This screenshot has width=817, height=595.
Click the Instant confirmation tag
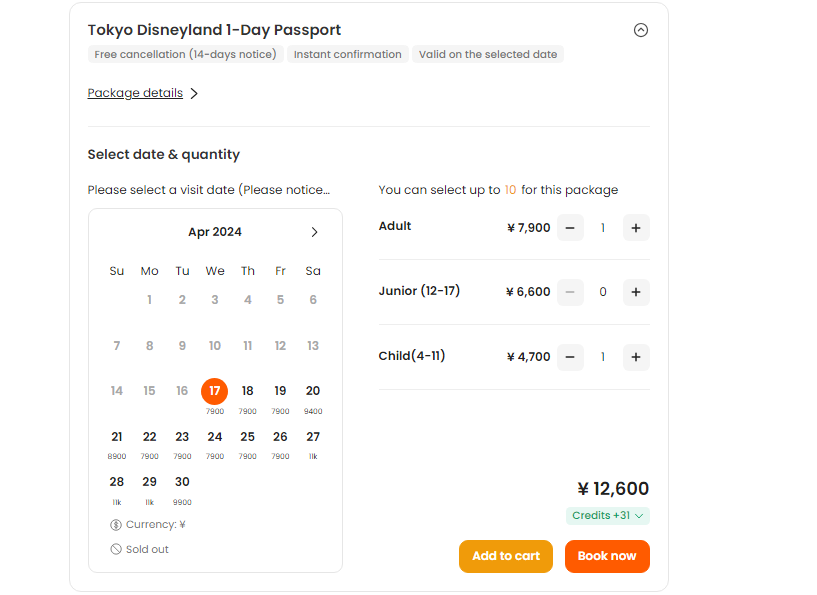[348, 54]
